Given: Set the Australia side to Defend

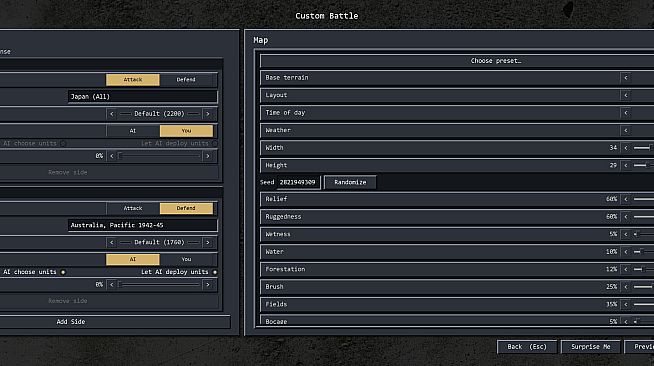Looking at the screenshot, I should pyautogui.click(x=186, y=208).
